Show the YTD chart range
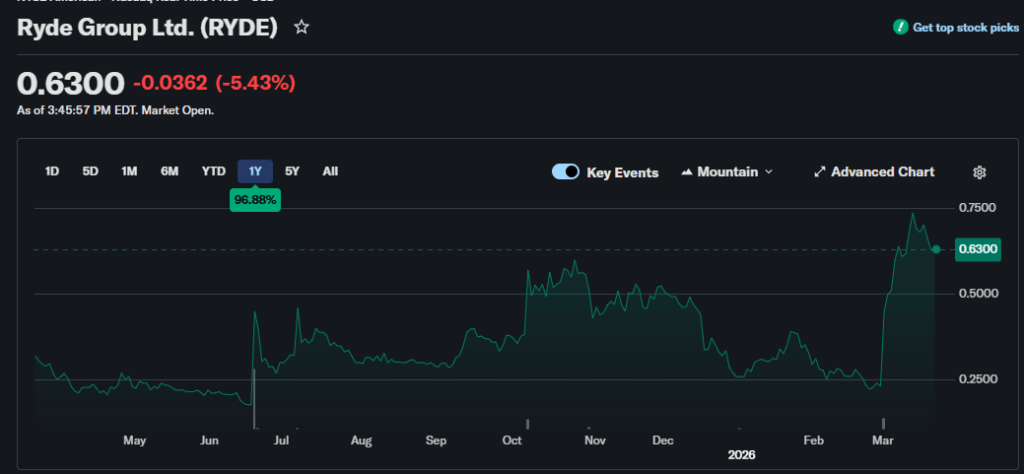 tap(213, 171)
